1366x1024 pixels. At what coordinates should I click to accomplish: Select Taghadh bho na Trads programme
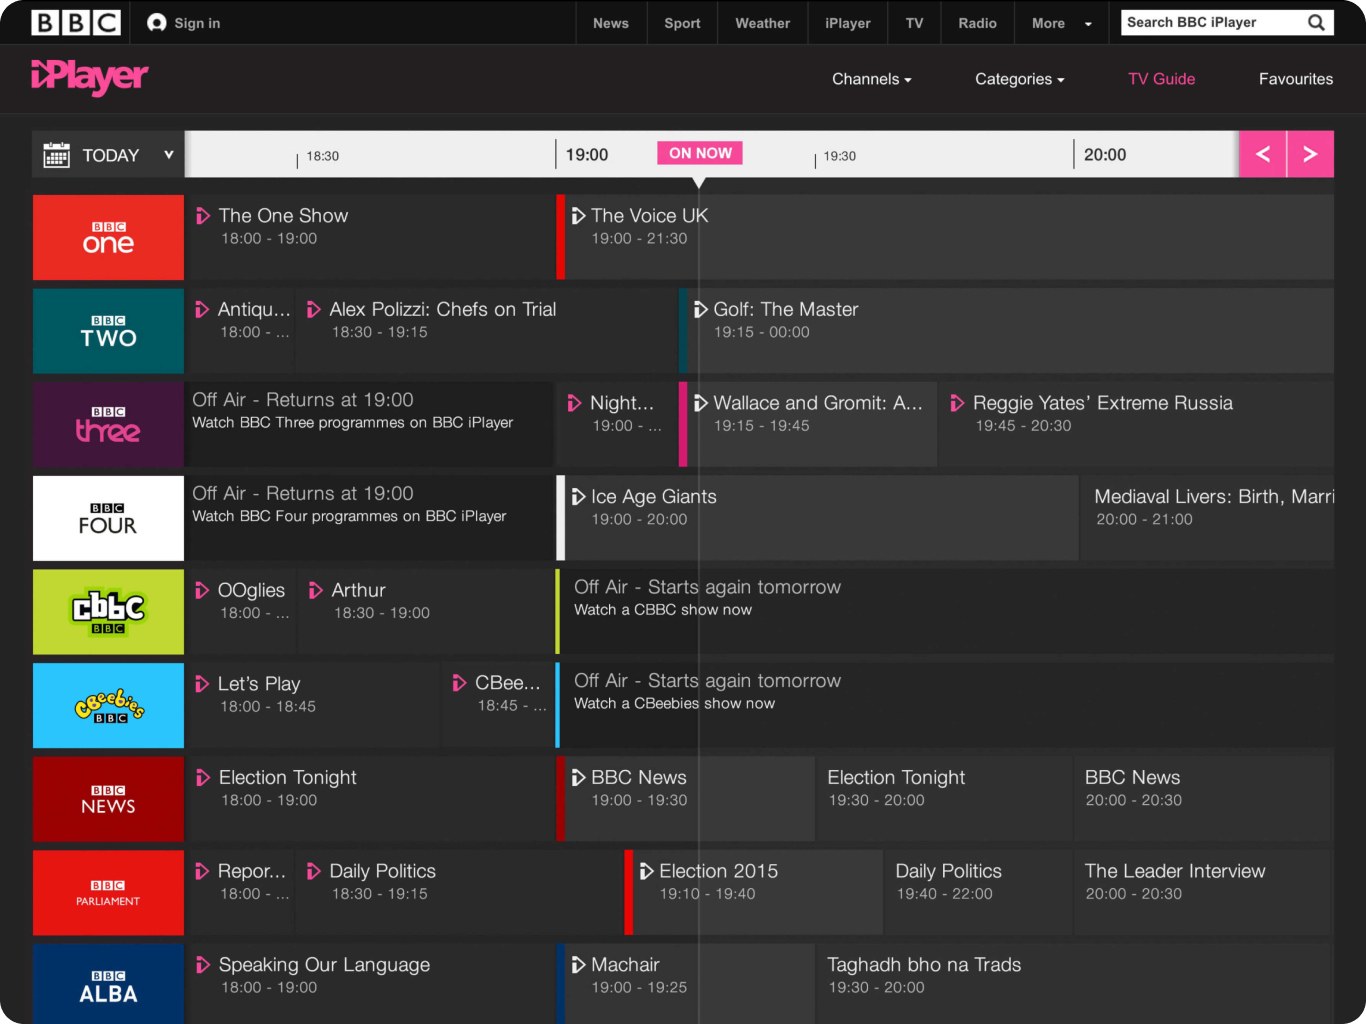[x=1075, y=984]
